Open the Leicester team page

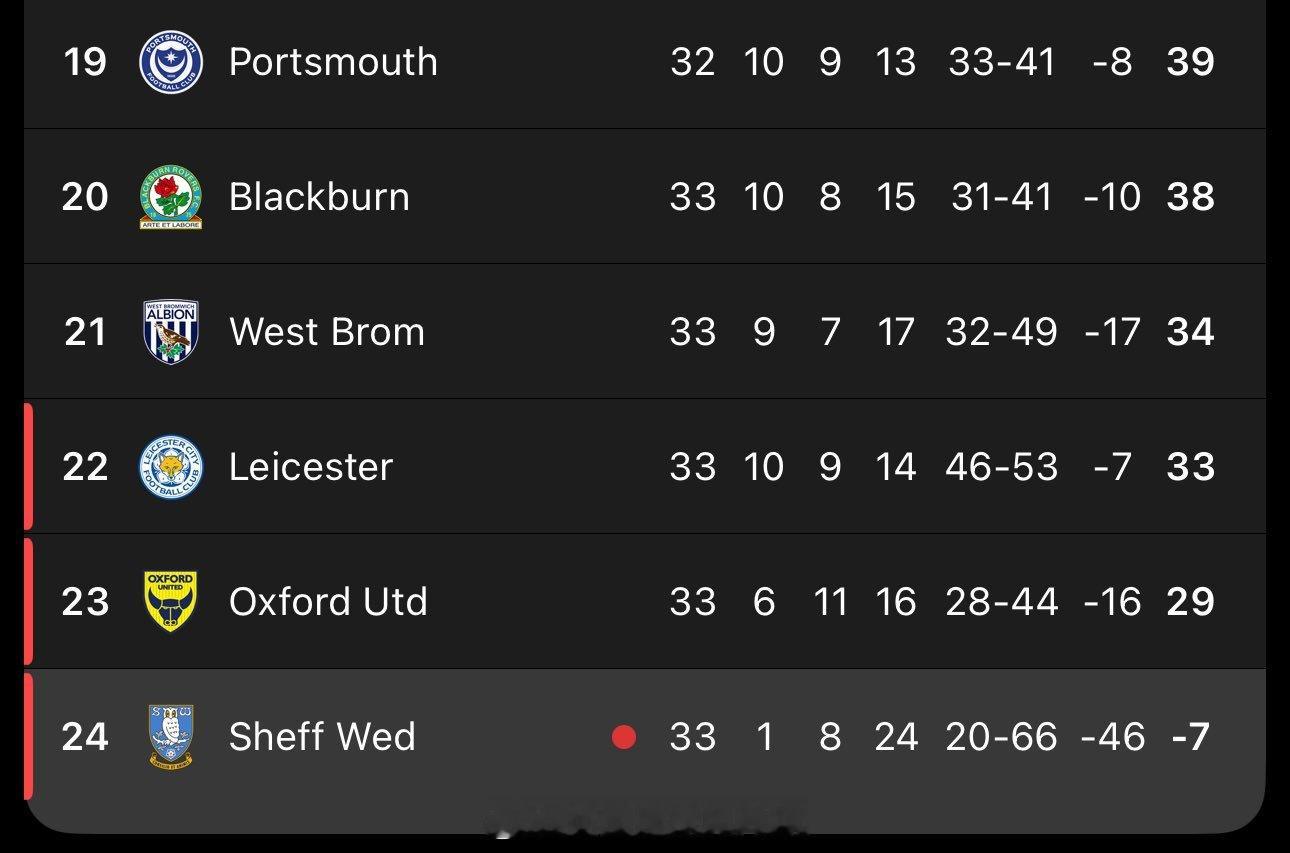point(311,467)
